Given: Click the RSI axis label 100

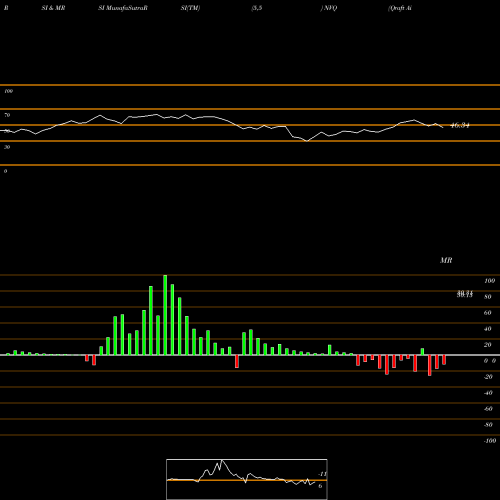Looking at the screenshot, I should [x=8, y=91].
